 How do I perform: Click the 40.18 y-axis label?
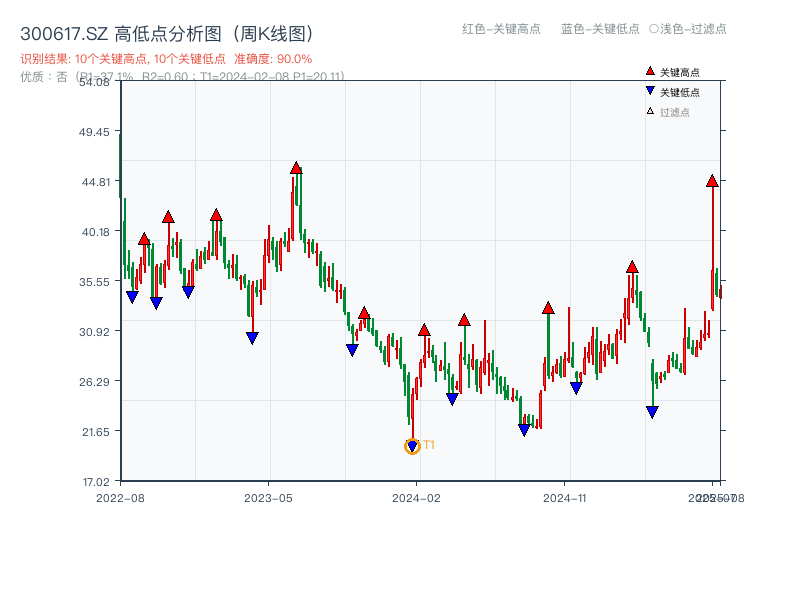[x=95, y=232]
